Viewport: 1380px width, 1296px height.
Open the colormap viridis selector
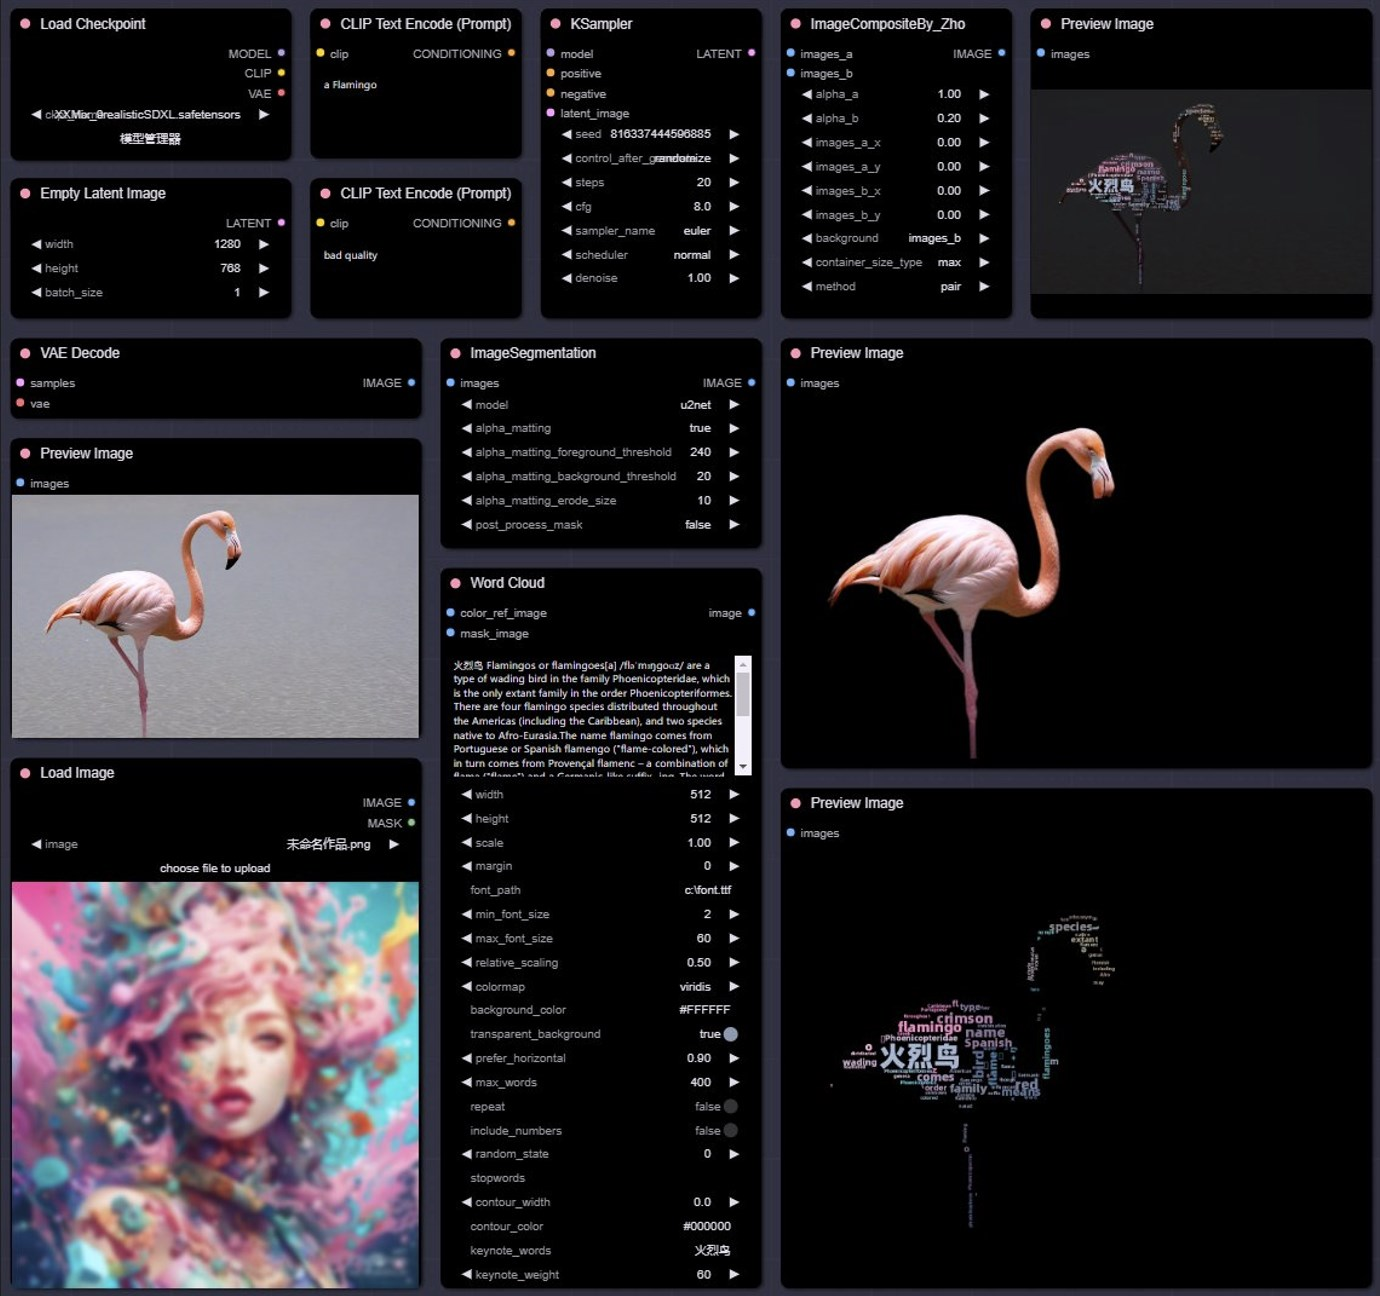[601, 987]
